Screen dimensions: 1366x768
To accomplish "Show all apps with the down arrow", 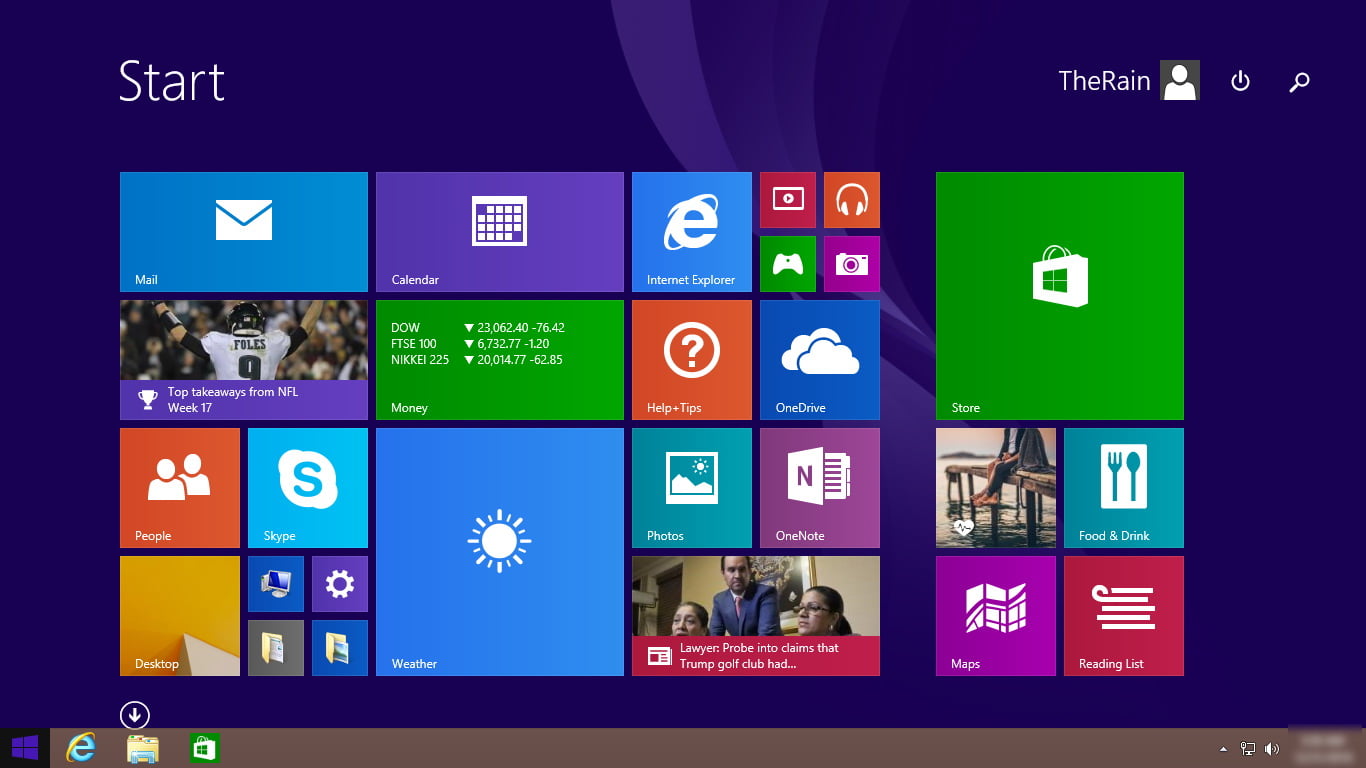I will click(134, 715).
